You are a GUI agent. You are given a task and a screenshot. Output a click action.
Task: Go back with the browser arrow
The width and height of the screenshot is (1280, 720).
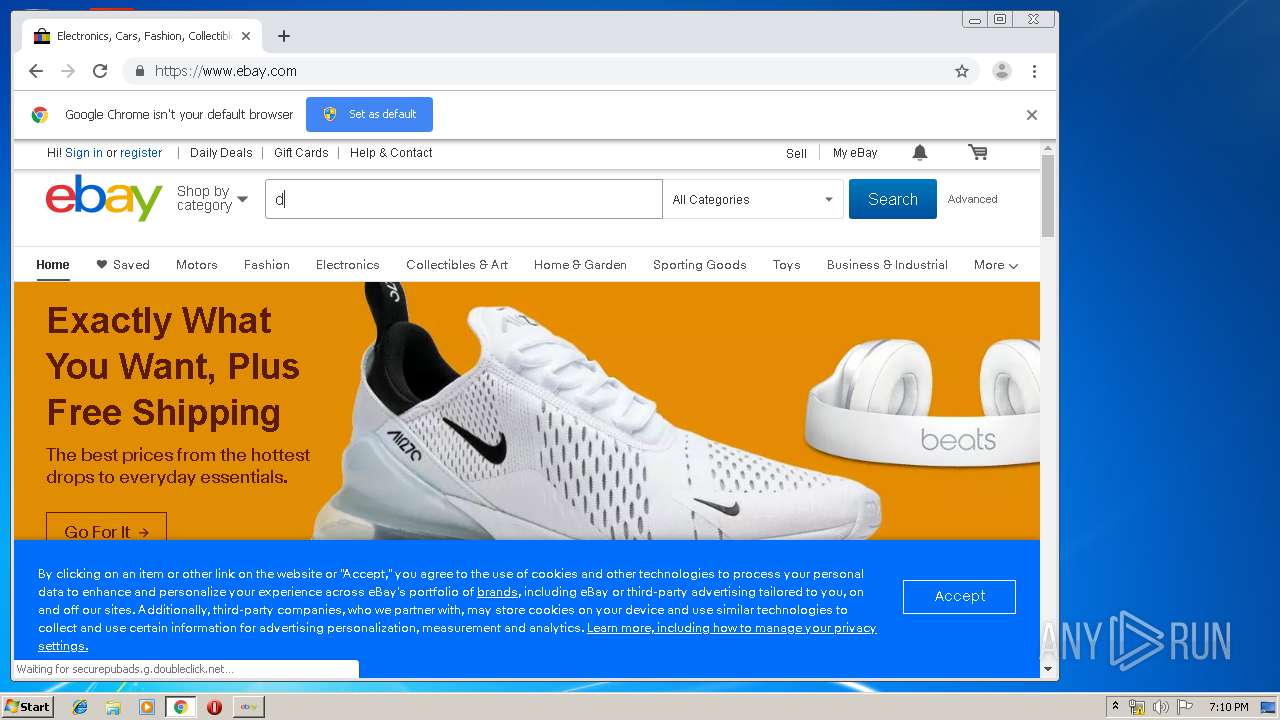36,71
